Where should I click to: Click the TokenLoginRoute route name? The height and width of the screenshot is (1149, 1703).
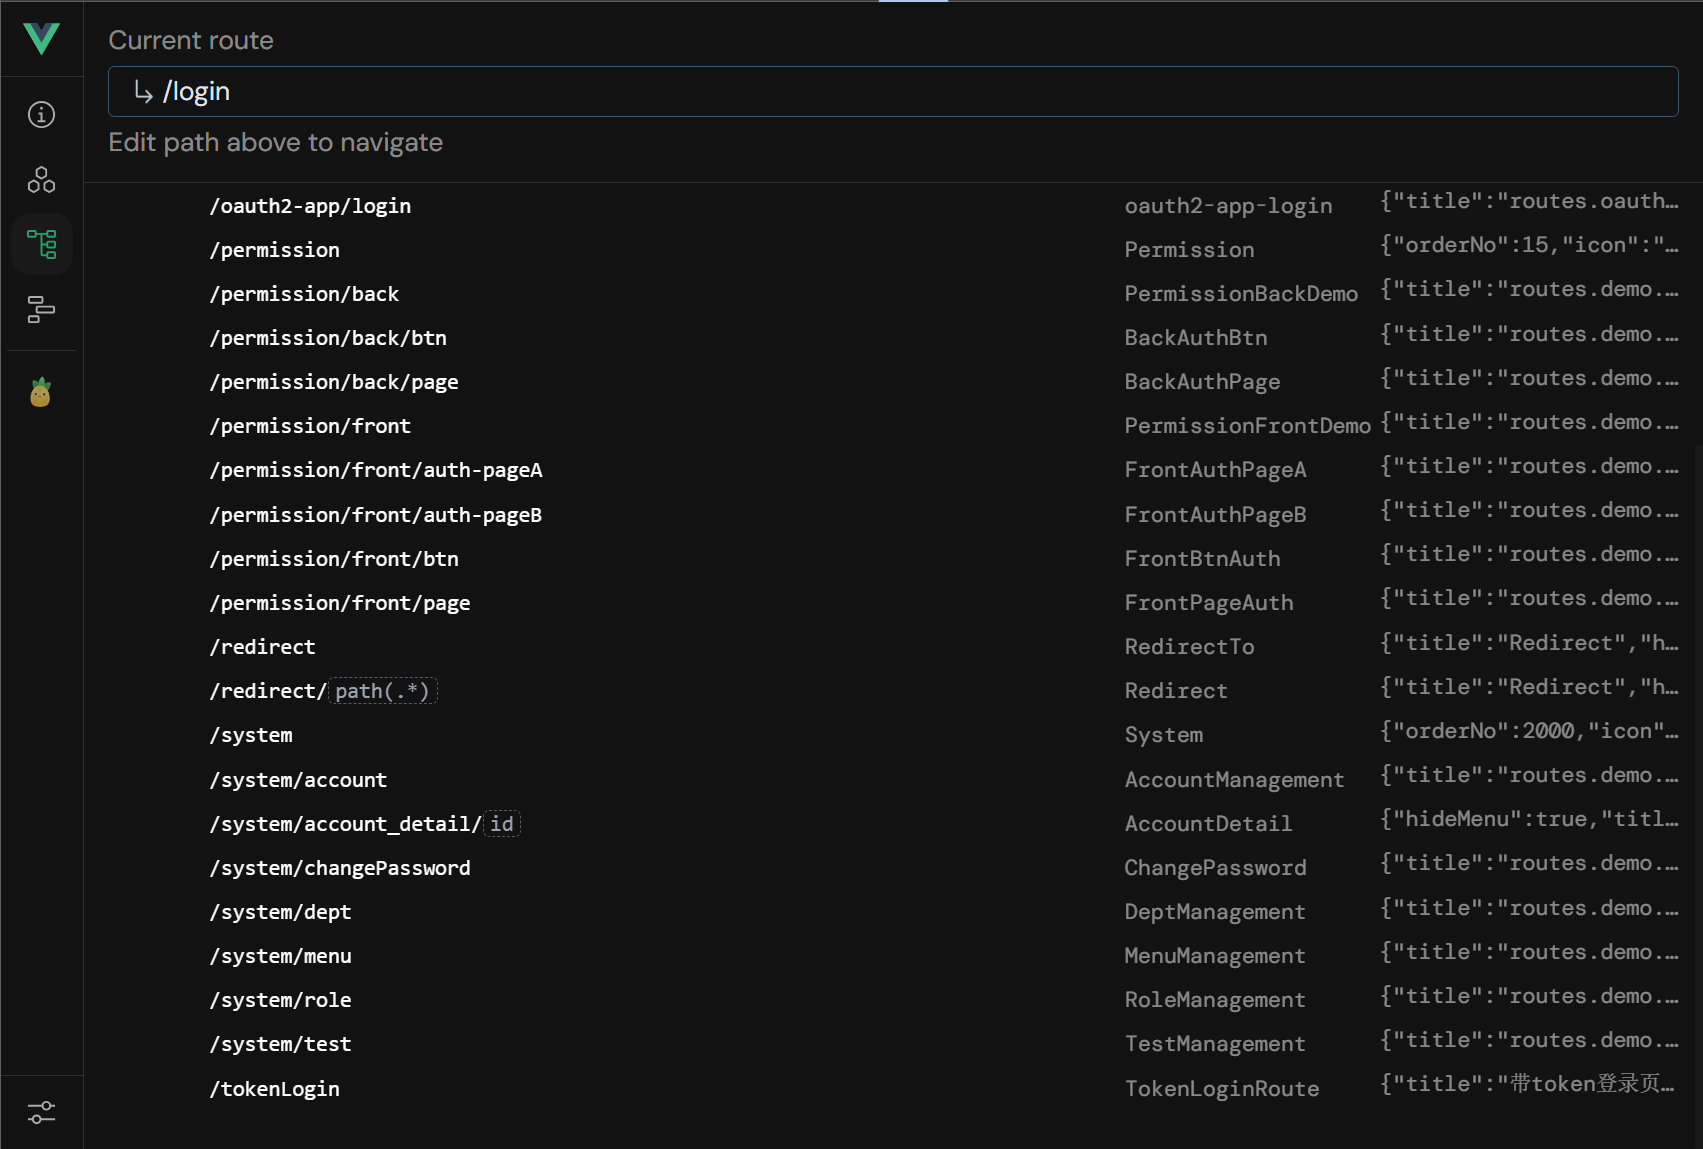pos(1221,1089)
